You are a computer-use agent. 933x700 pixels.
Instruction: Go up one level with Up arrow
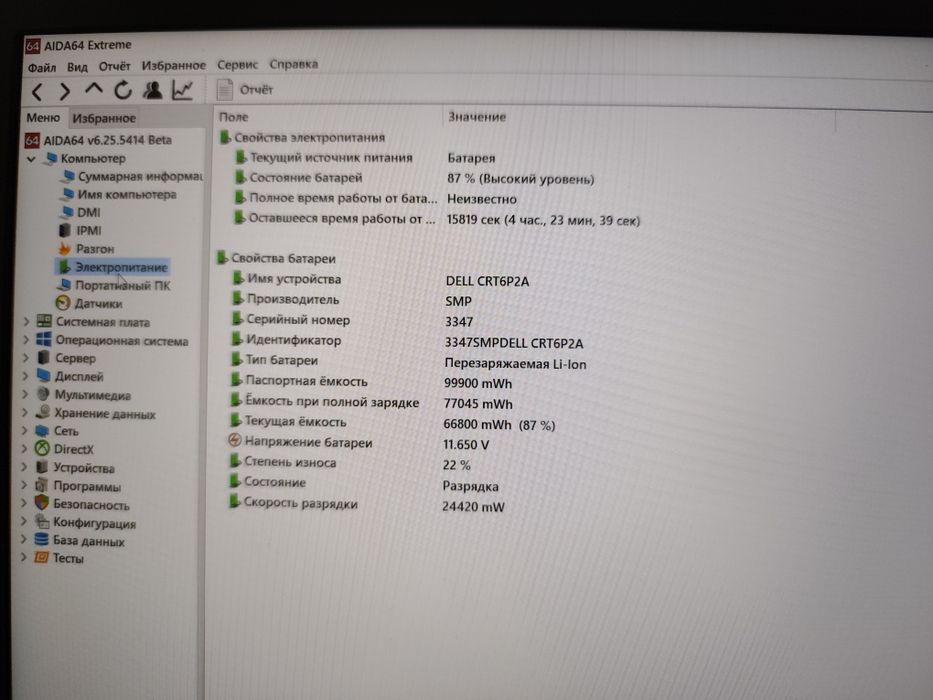(x=93, y=89)
